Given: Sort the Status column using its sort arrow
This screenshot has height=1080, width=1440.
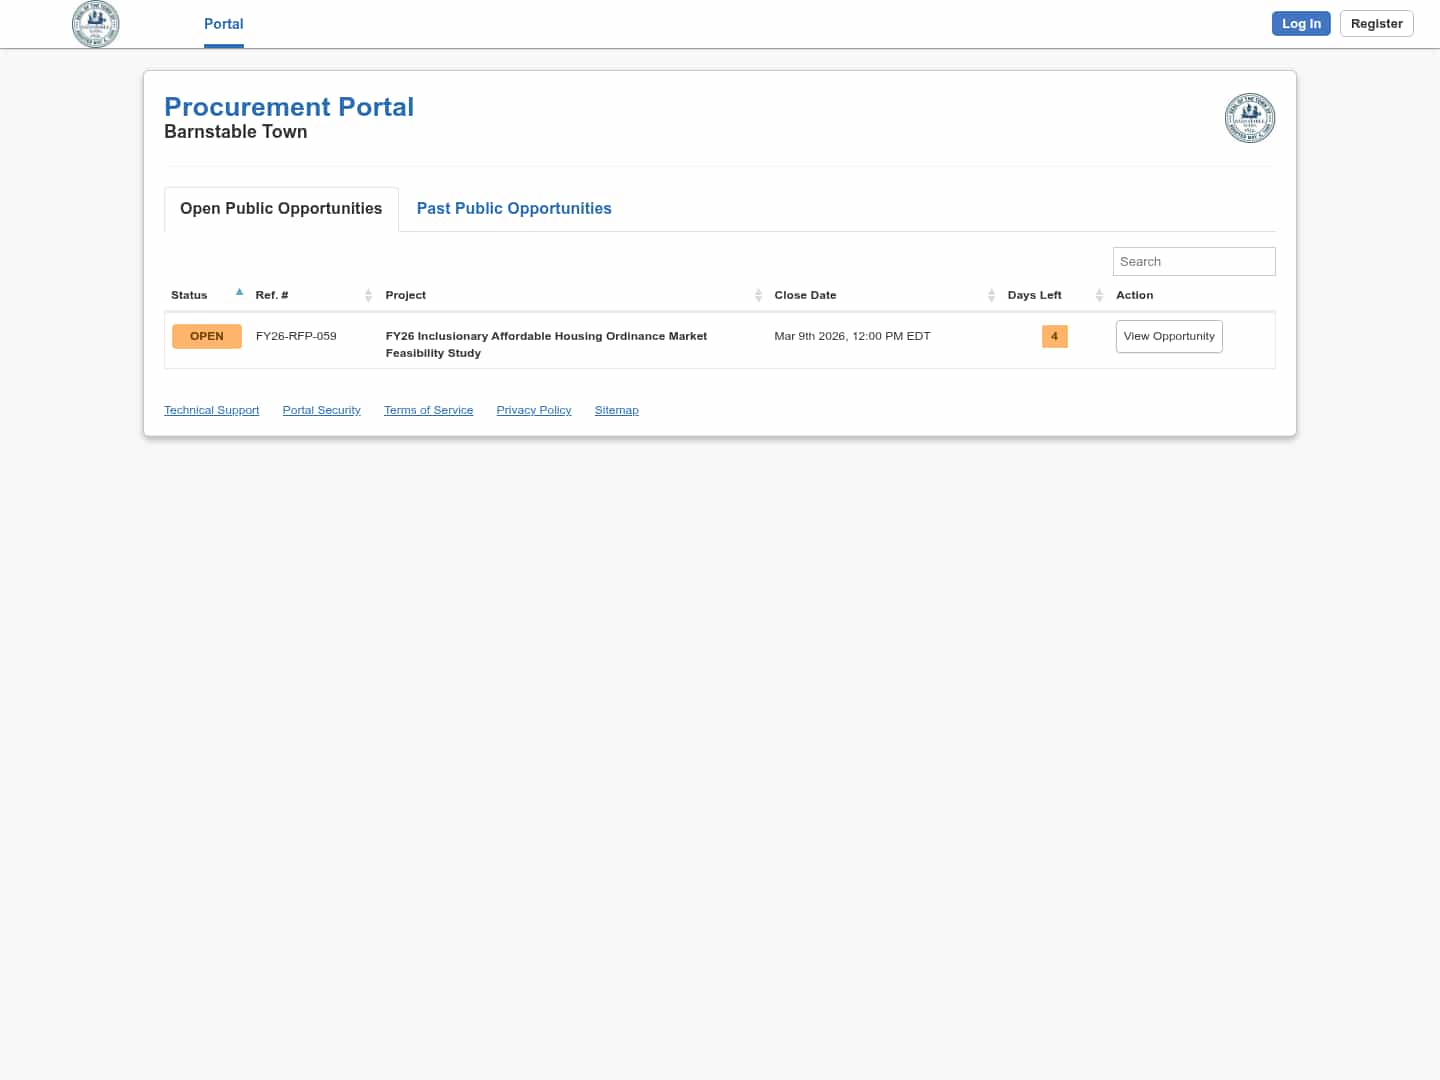Looking at the screenshot, I should coord(239,292).
